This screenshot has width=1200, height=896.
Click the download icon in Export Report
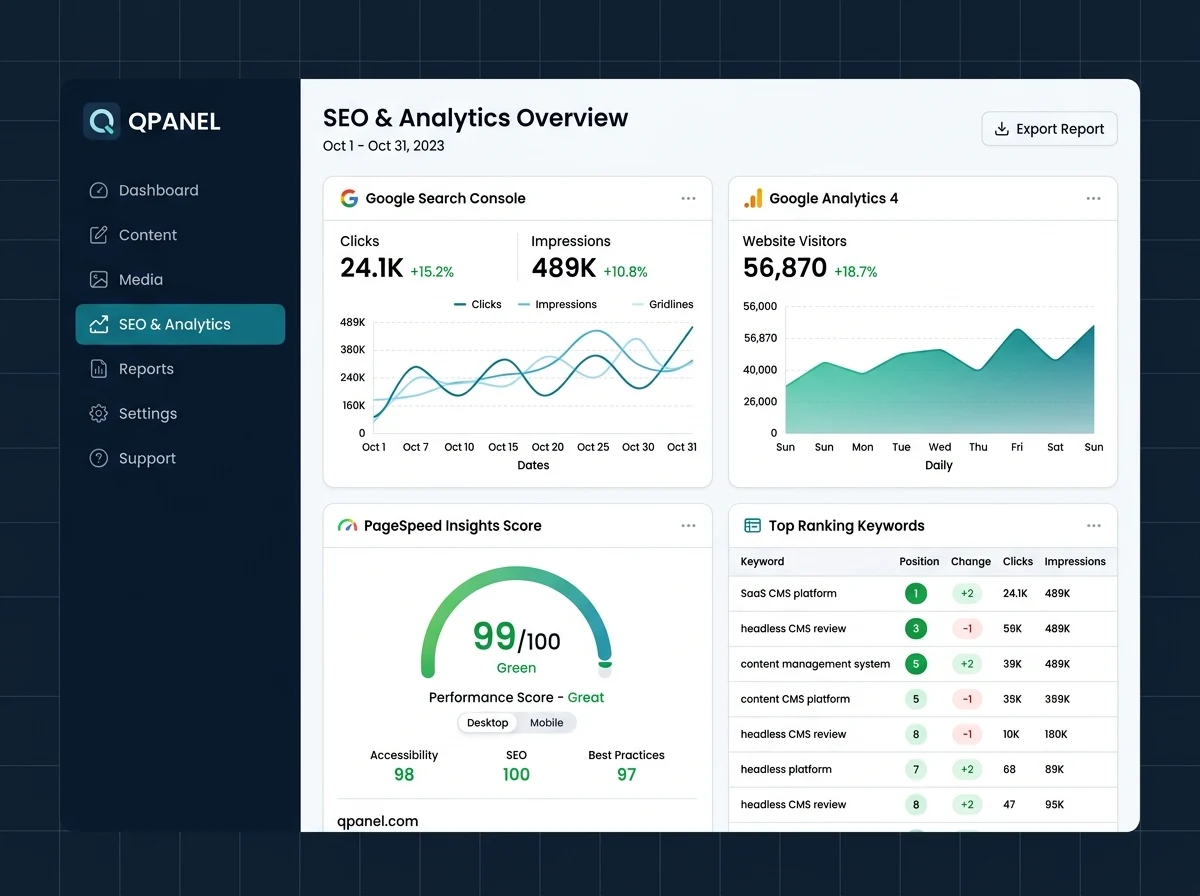click(x=1001, y=129)
